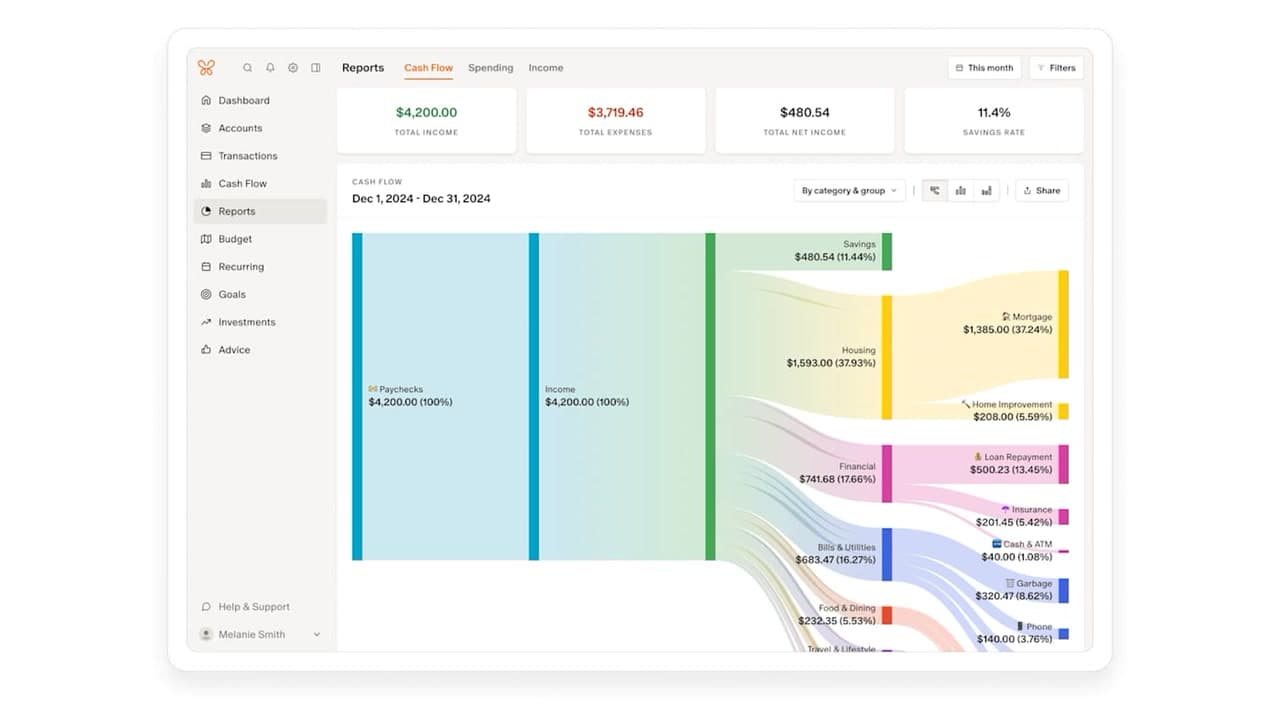
Task: Switch to the Spending tab
Action: pyautogui.click(x=490, y=67)
